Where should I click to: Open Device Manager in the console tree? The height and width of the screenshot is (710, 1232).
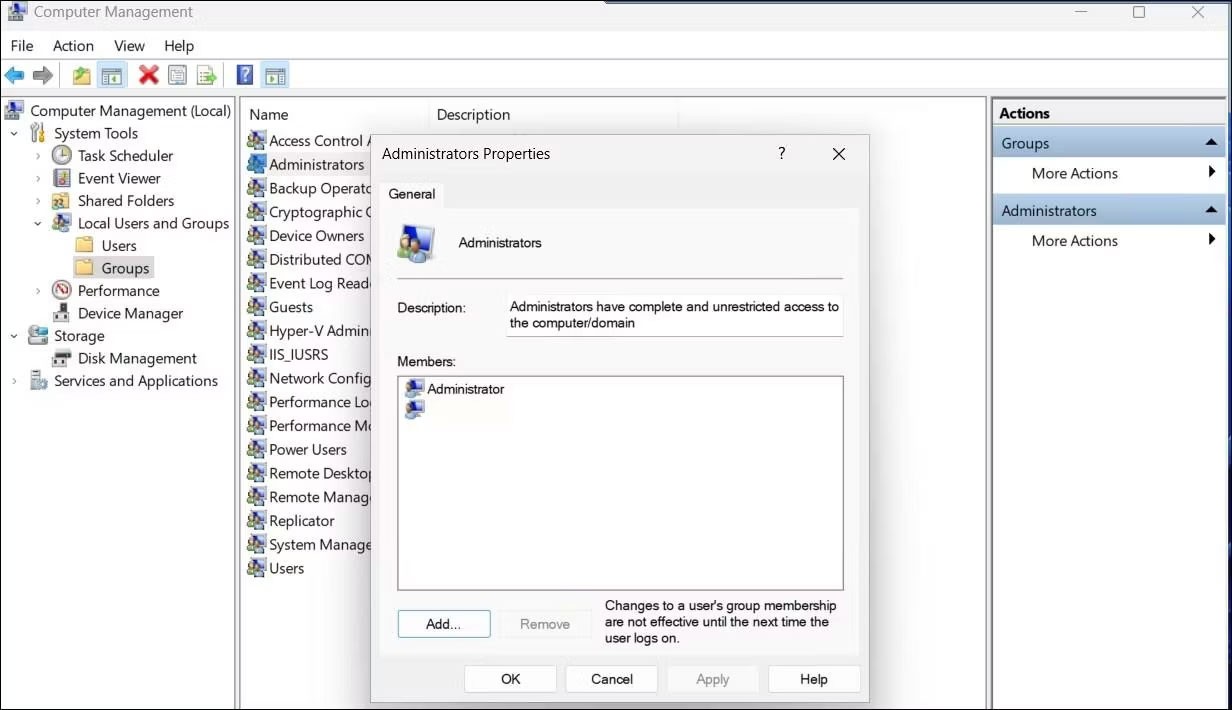[x=130, y=313]
